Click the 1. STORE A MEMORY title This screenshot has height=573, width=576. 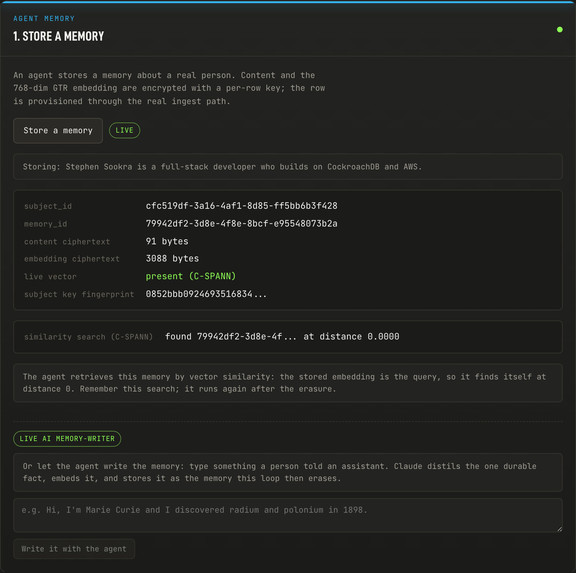59,36
